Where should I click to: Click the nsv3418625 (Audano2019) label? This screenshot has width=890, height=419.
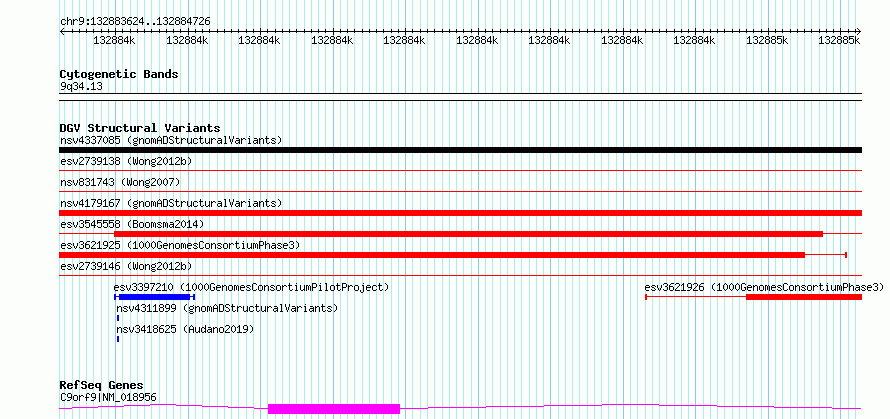pyautogui.click(x=185, y=329)
